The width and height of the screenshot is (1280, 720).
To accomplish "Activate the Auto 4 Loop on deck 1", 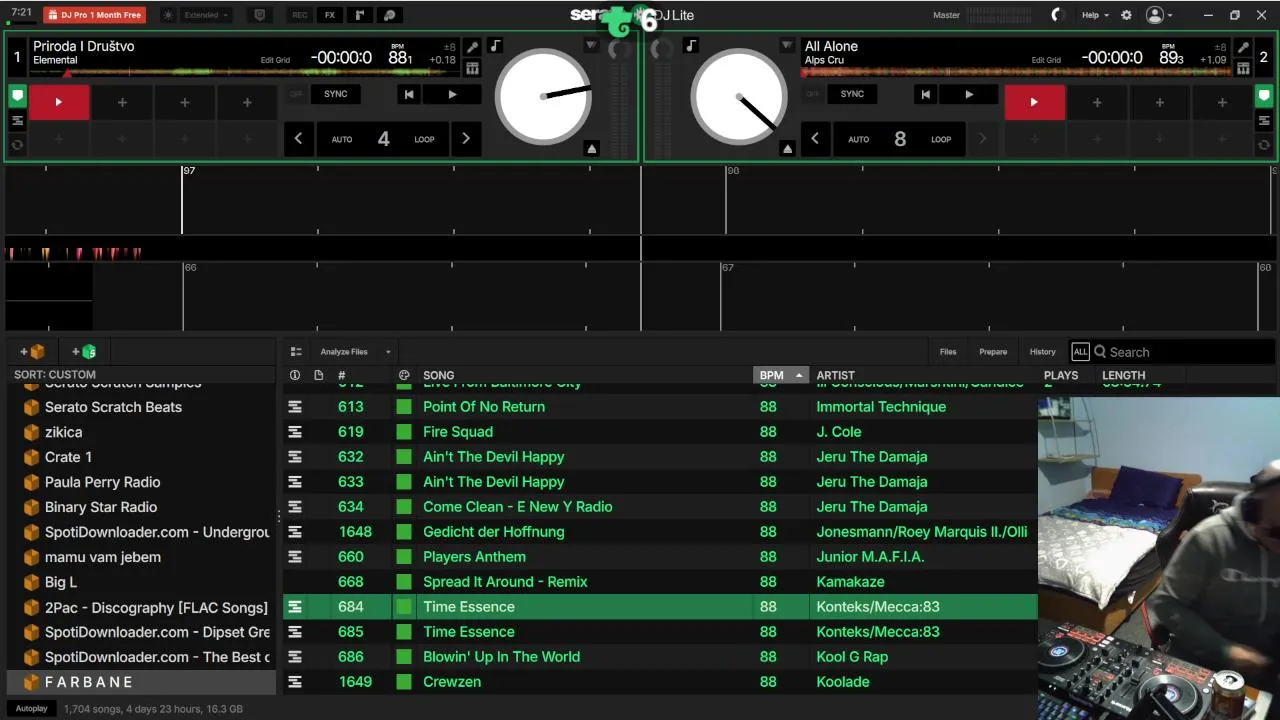I will pyautogui.click(x=383, y=139).
